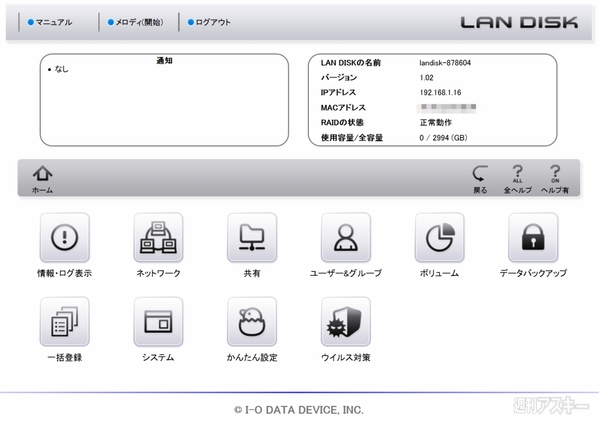Click the IP address 192.168.1.16
Screen dimensions: 600x425
click(440, 93)
